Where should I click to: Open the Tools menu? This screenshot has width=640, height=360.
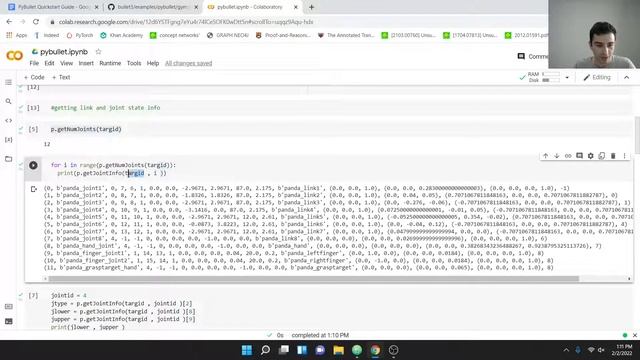pyautogui.click(x=134, y=63)
